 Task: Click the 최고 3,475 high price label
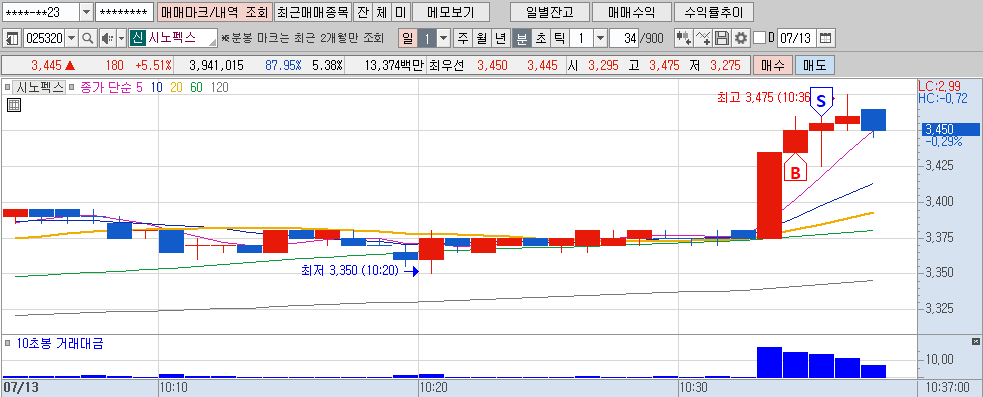coord(764,97)
